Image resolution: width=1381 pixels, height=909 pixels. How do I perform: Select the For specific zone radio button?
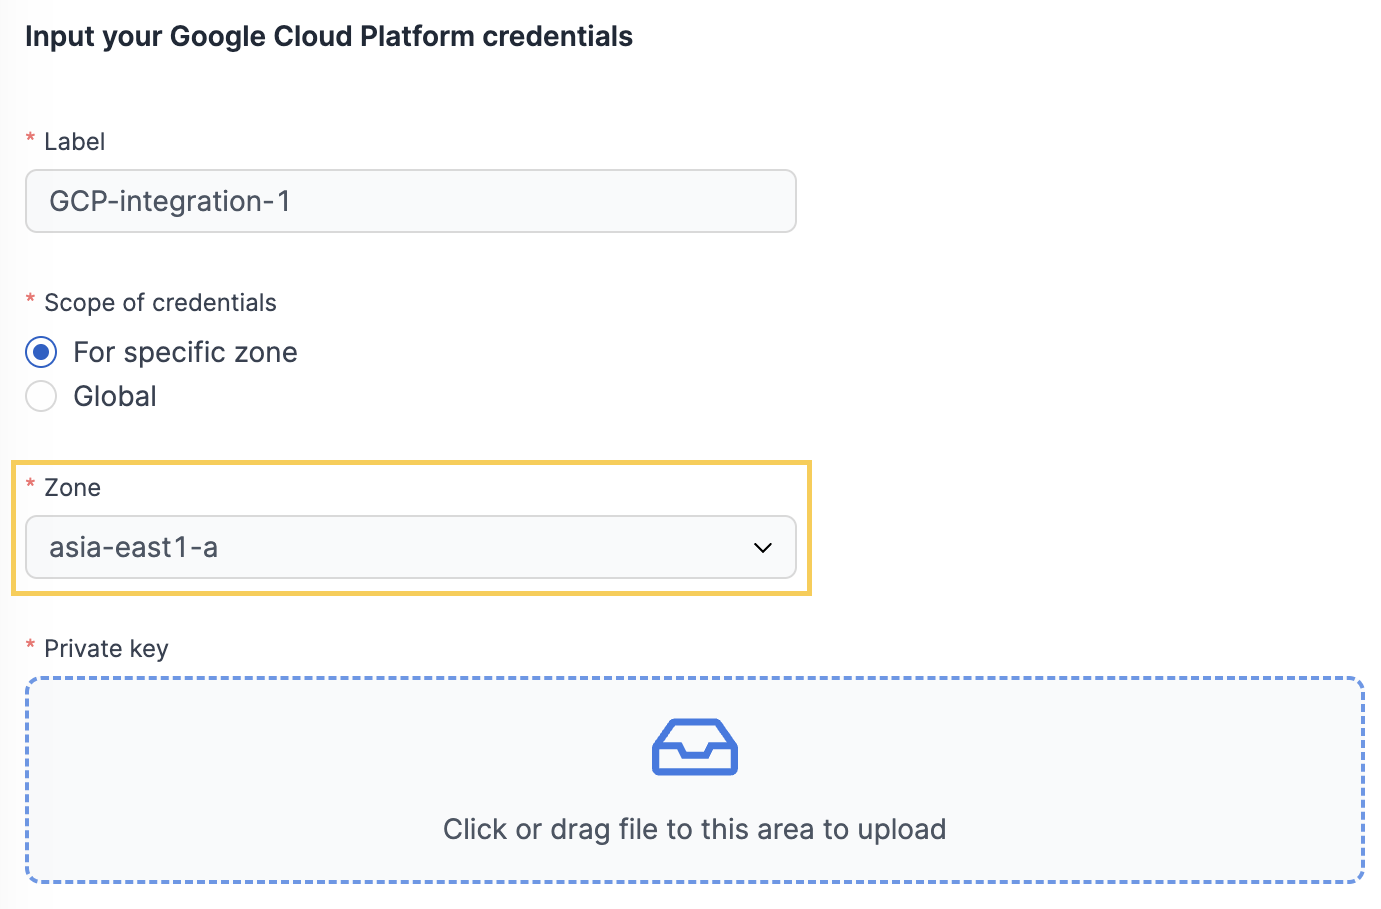tap(41, 352)
